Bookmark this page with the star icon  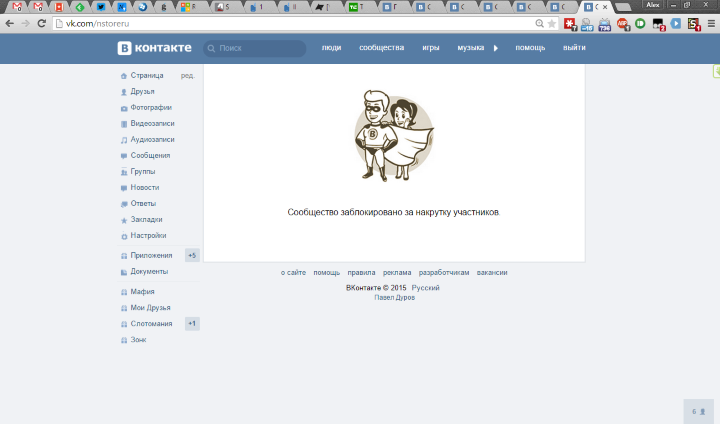(552, 24)
